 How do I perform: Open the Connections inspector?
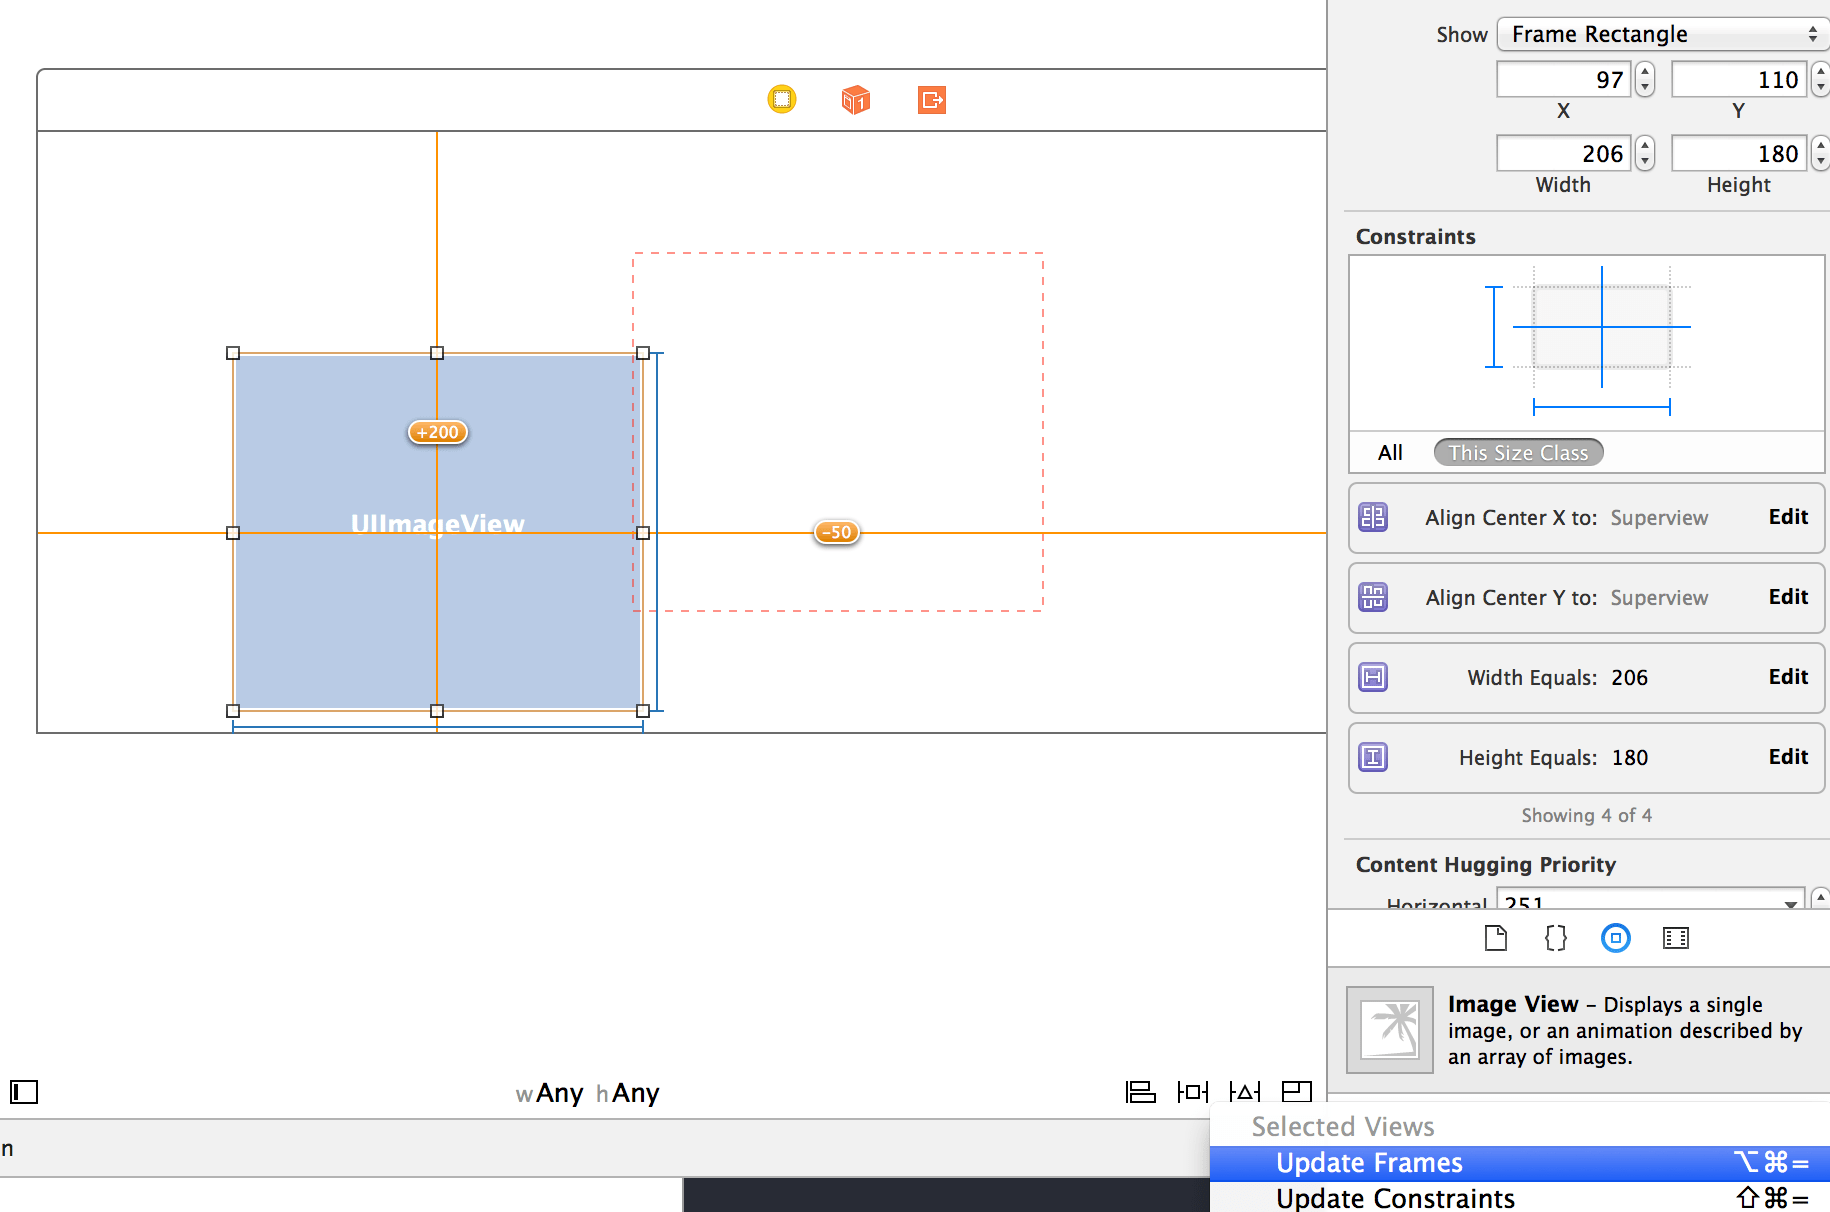1675,938
